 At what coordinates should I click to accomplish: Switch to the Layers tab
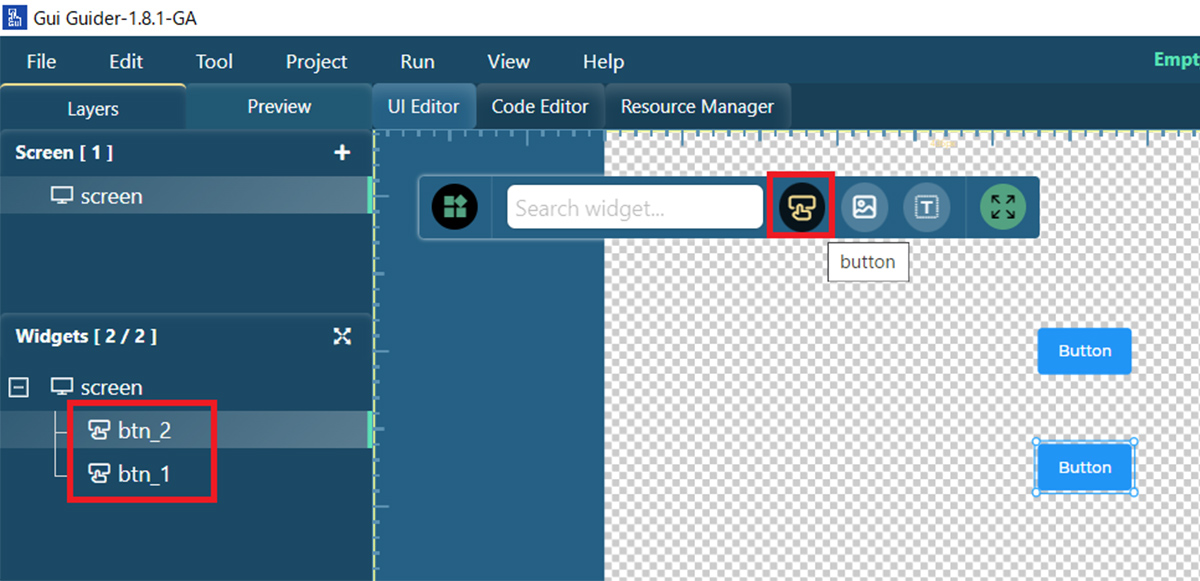tap(93, 108)
